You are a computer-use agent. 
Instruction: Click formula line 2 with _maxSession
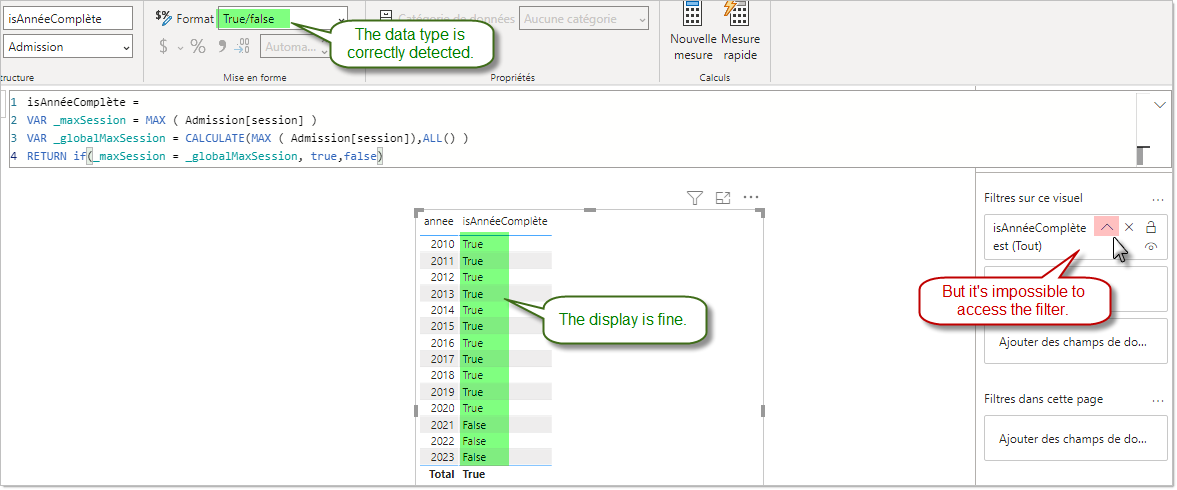tap(172, 119)
